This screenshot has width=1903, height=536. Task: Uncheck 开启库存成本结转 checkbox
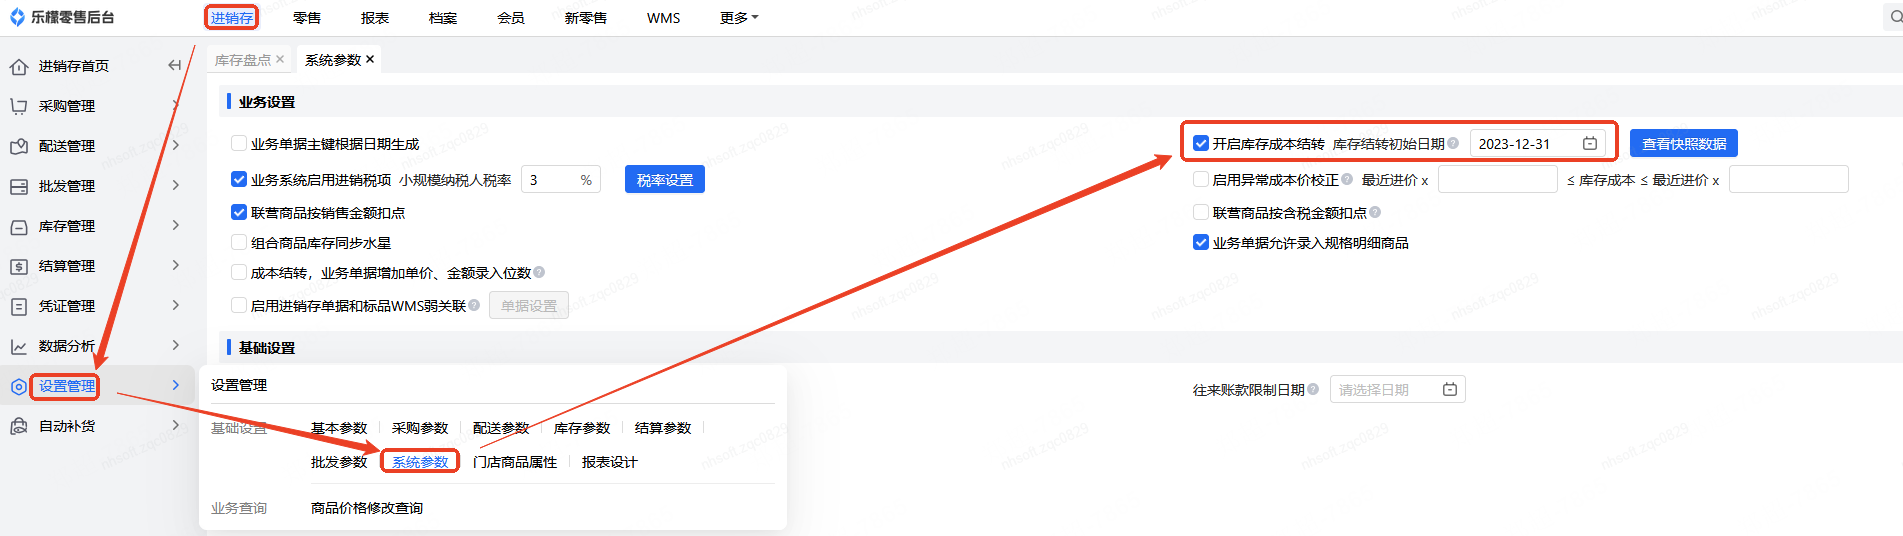(x=1201, y=143)
